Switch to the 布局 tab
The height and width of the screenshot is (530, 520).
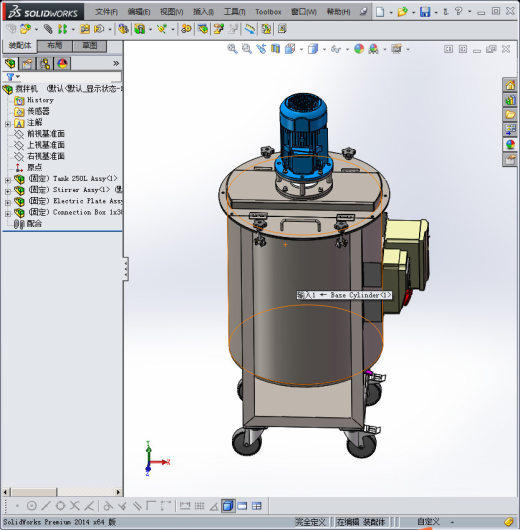[55, 46]
